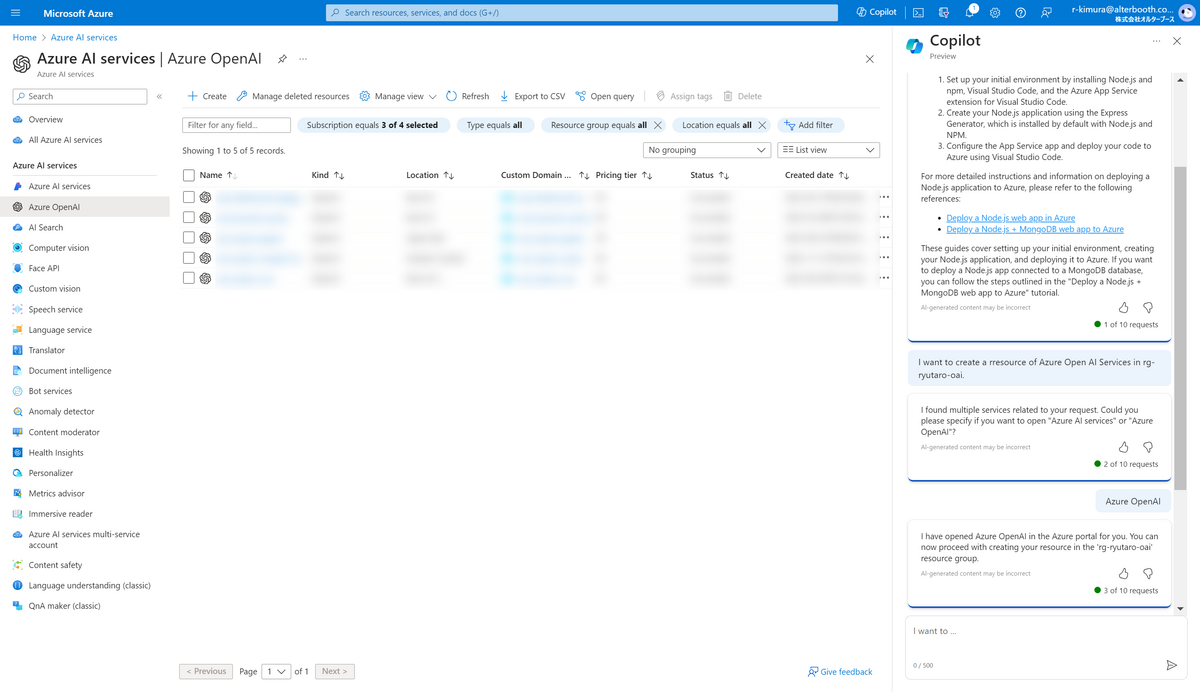Click the global search bar
Screen dimensions: 1200x692
(x=582, y=13)
